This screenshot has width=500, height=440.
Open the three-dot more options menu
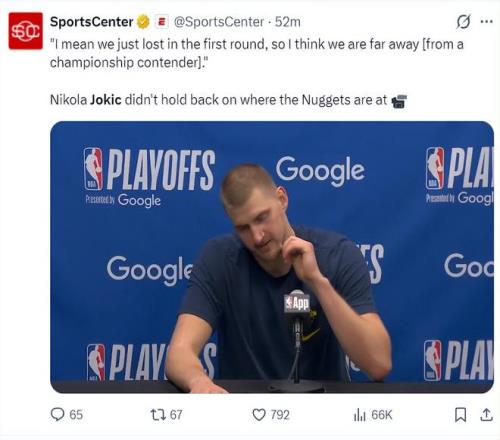(x=487, y=22)
